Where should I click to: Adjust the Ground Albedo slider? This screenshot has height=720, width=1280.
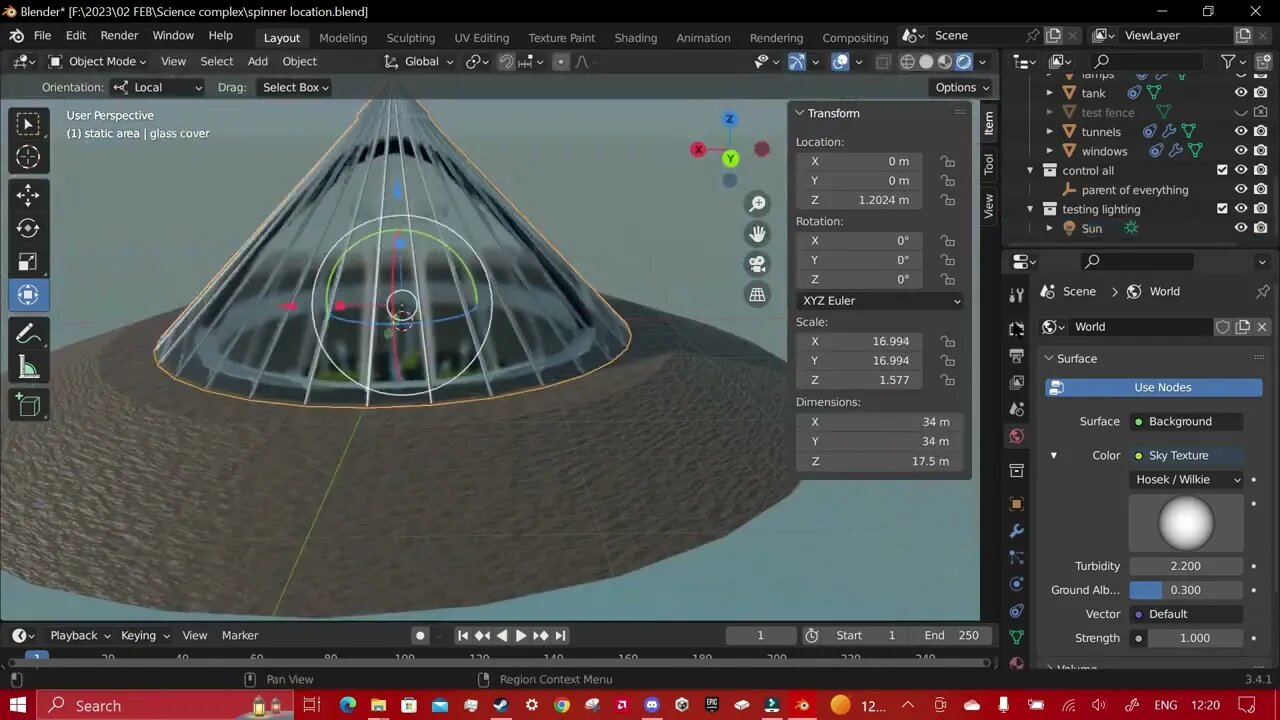1187,590
